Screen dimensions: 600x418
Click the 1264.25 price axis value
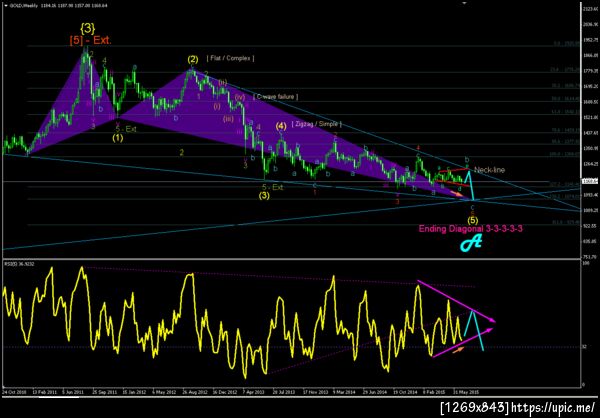pyautogui.click(x=591, y=165)
